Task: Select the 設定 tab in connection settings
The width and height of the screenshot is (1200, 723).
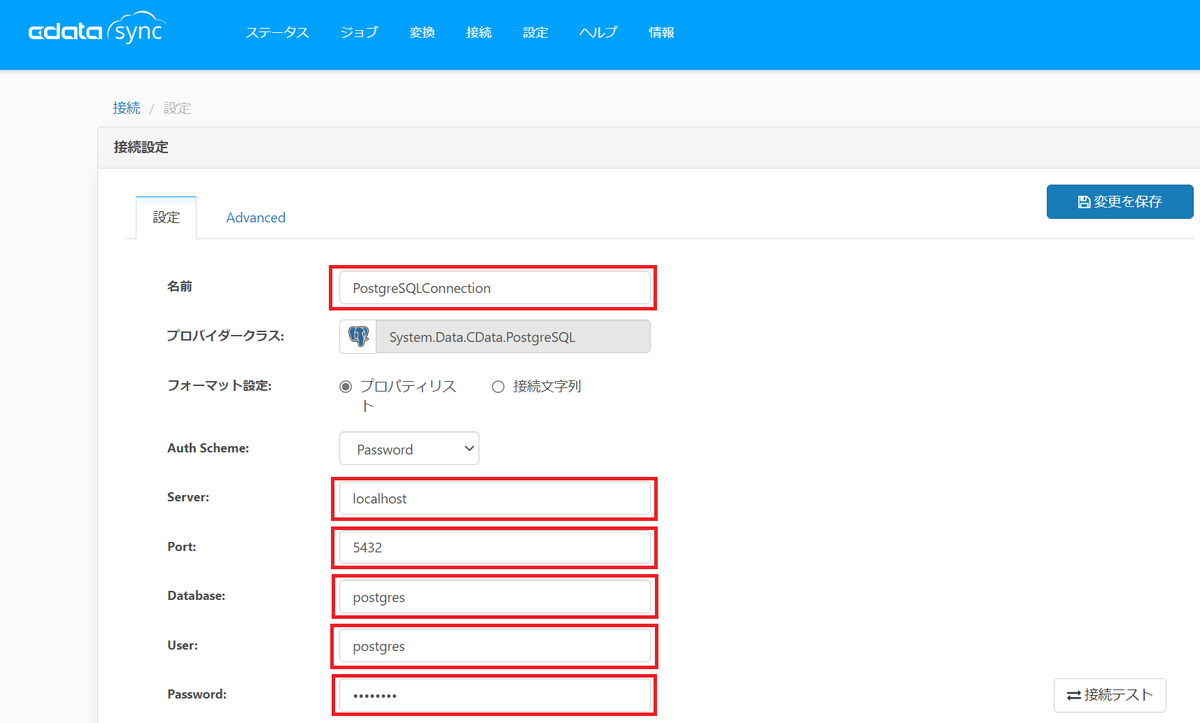Action: [x=166, y=217]
